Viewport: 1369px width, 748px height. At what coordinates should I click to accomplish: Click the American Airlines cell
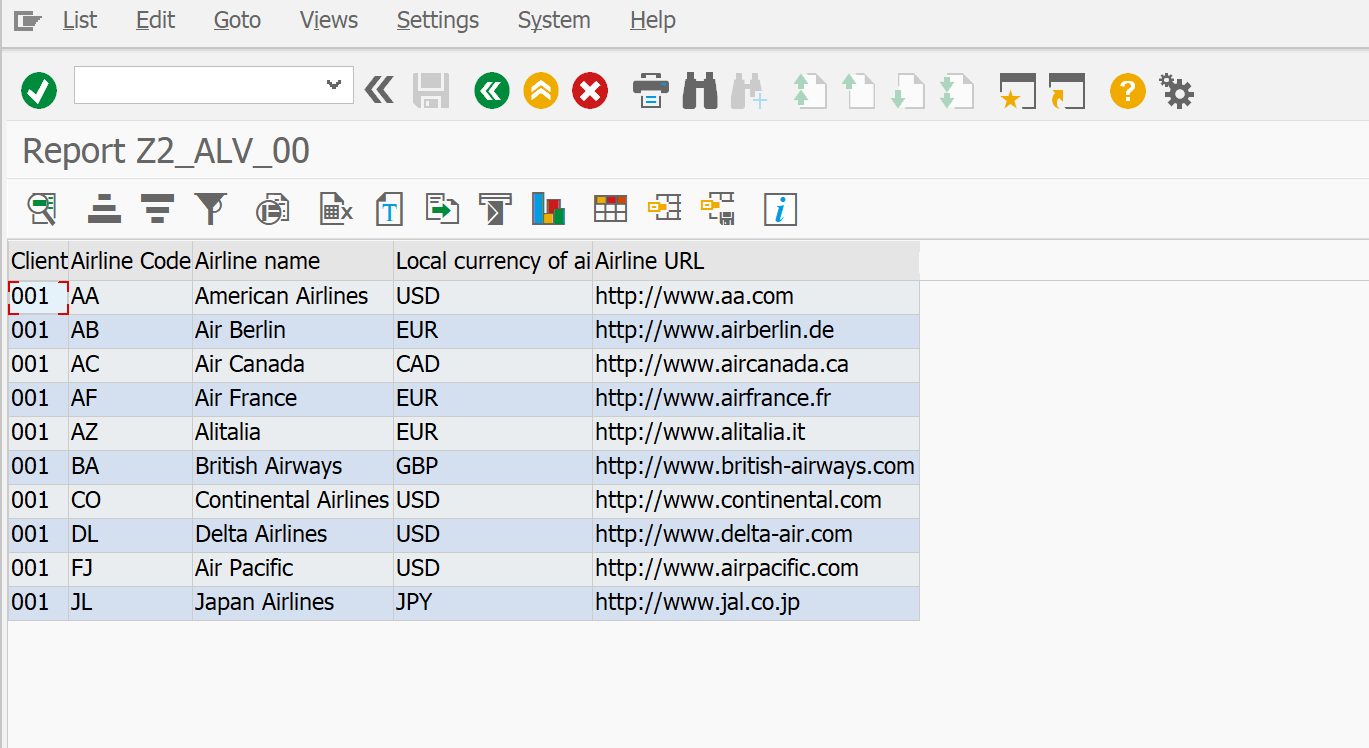tap(293, 297)
